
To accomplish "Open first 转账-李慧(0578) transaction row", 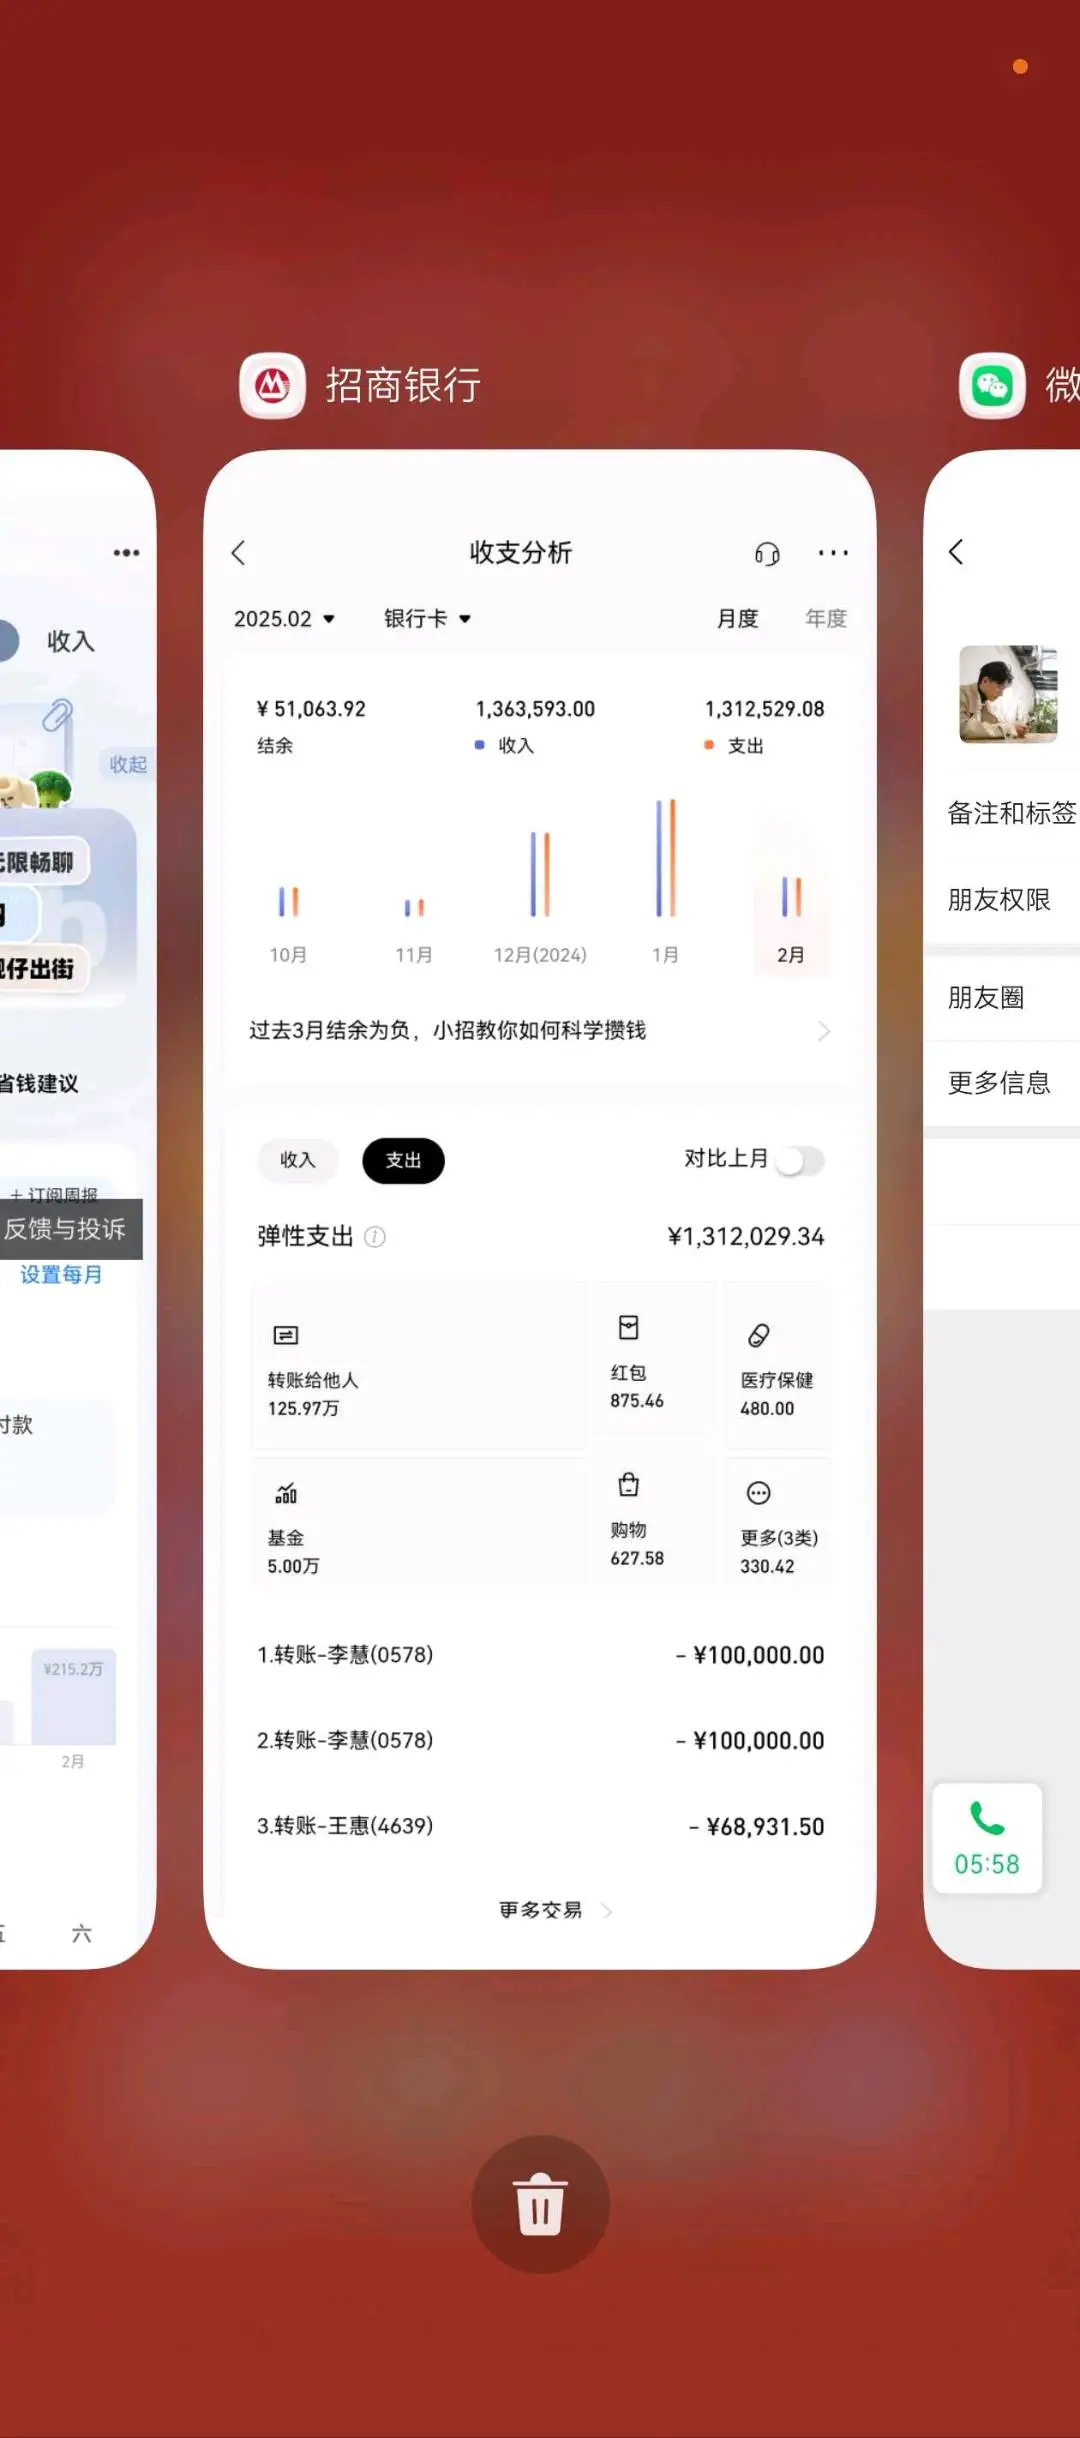I will [540, 1655].
